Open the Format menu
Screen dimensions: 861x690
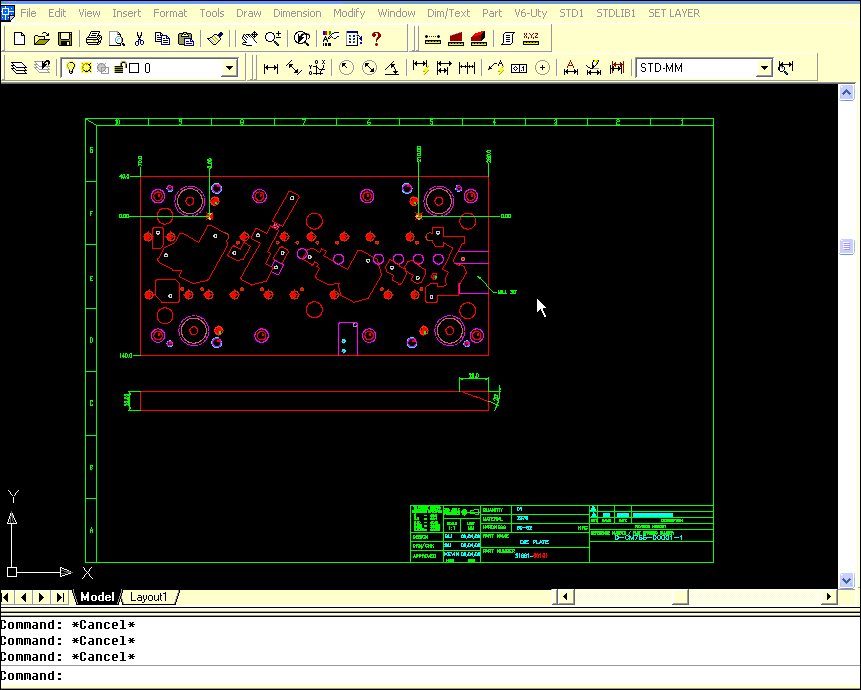click(170, 13)
